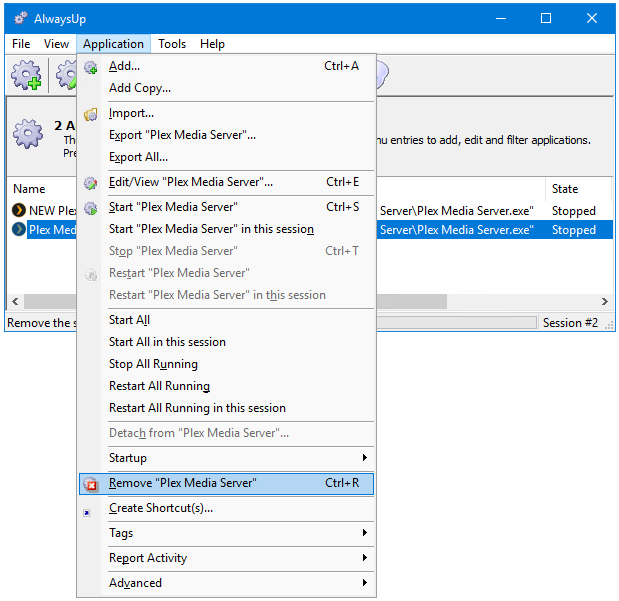
Task: Select Restart All Running in this session
Action: click(x=226, y=408)
